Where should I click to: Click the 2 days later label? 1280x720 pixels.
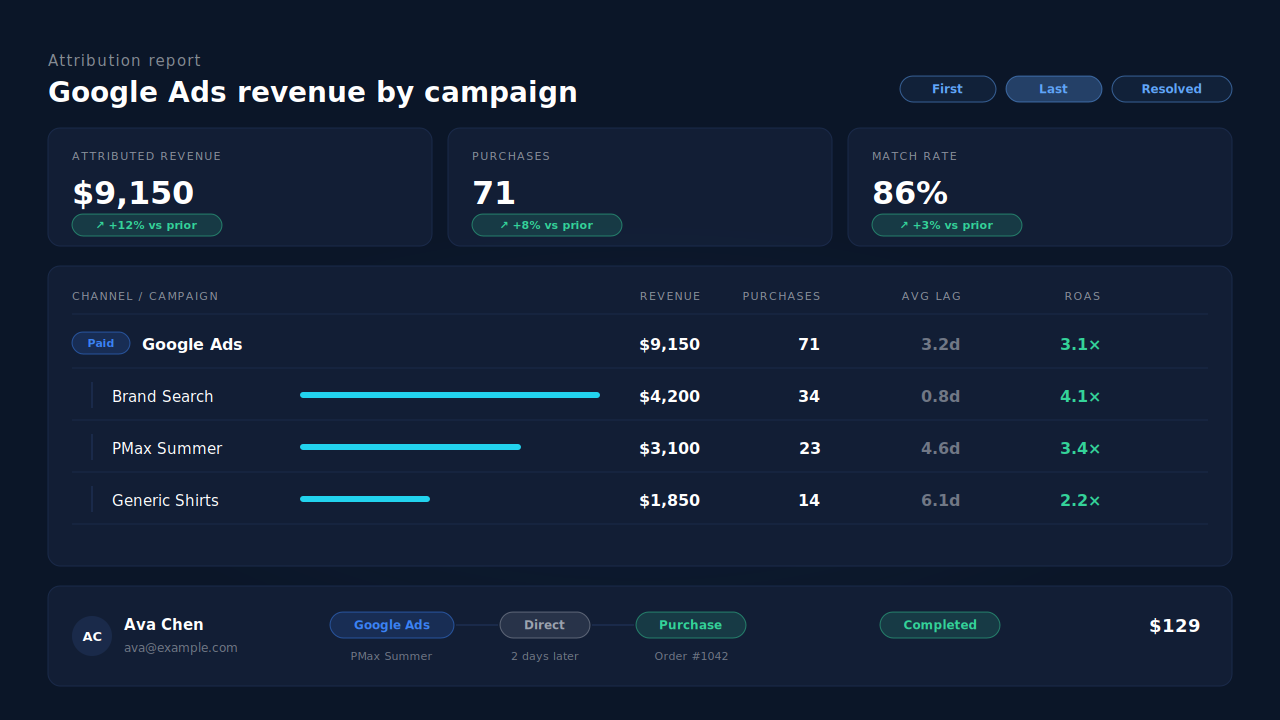click(x=545, y=656)
